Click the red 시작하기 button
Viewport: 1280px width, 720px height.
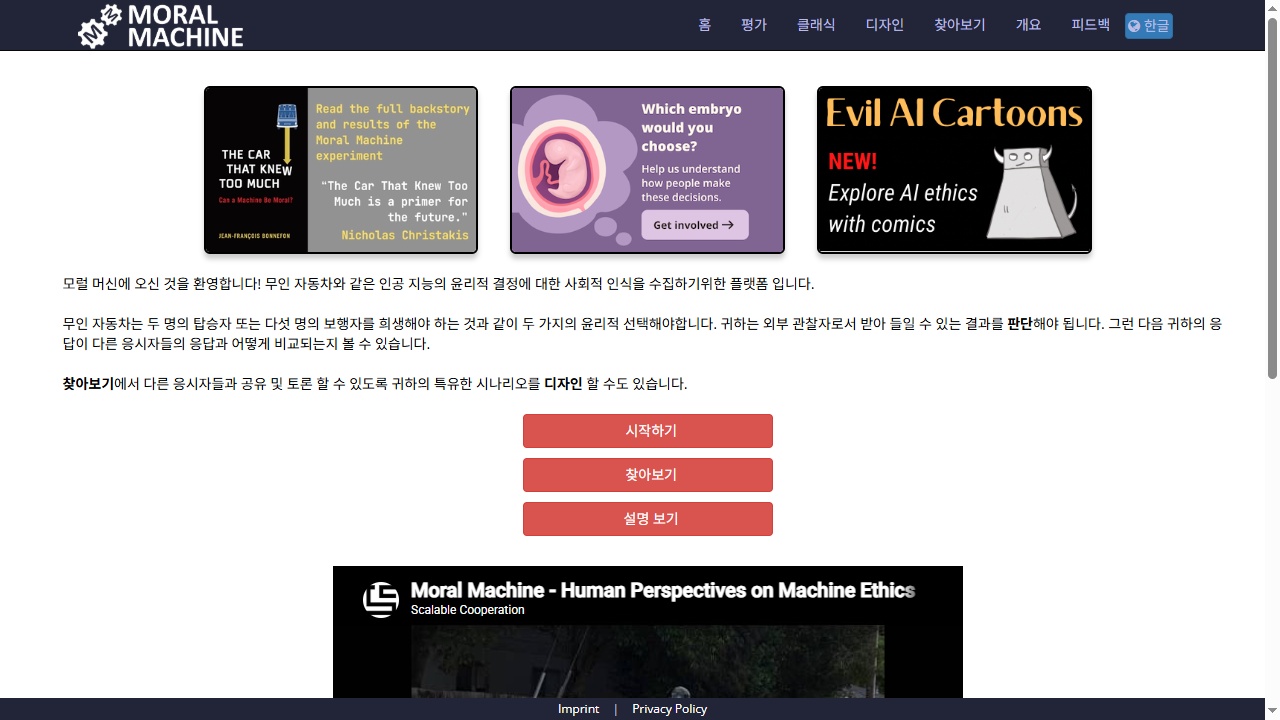[x=648, y=431]
